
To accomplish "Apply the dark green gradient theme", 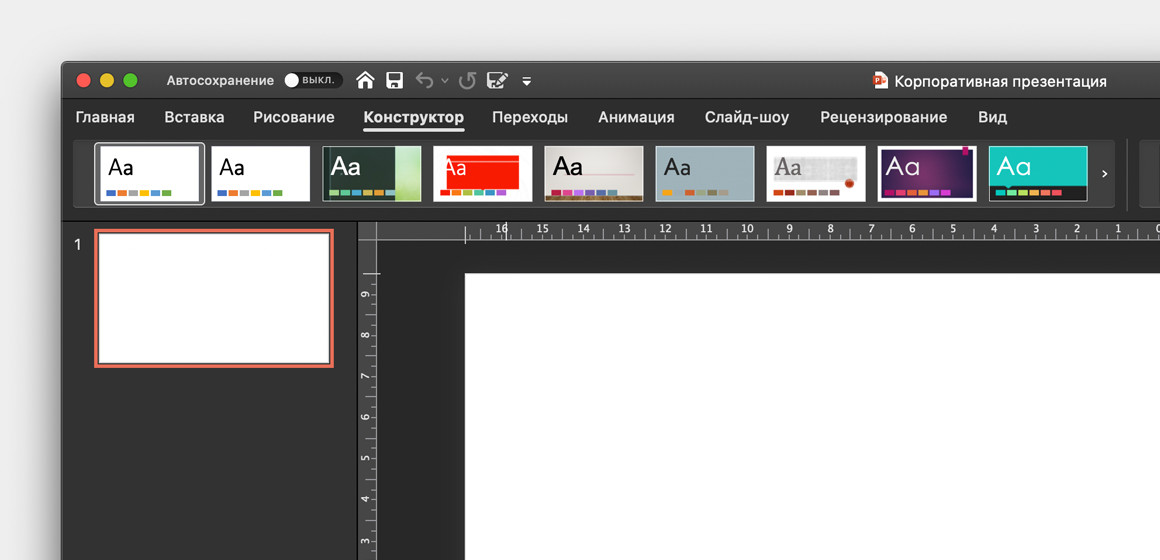I will [x=371, y=174].
